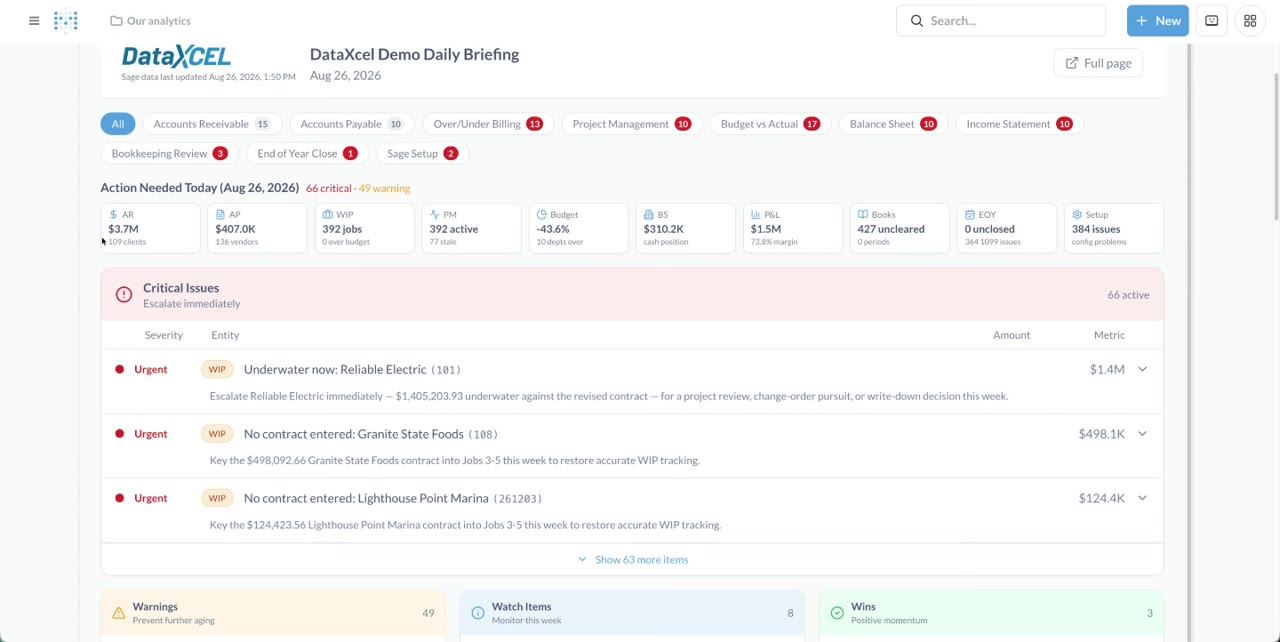The image size is (1280, 642).
Task: Open the embedding panel icon next to New
Action: tap(1211, 21)
